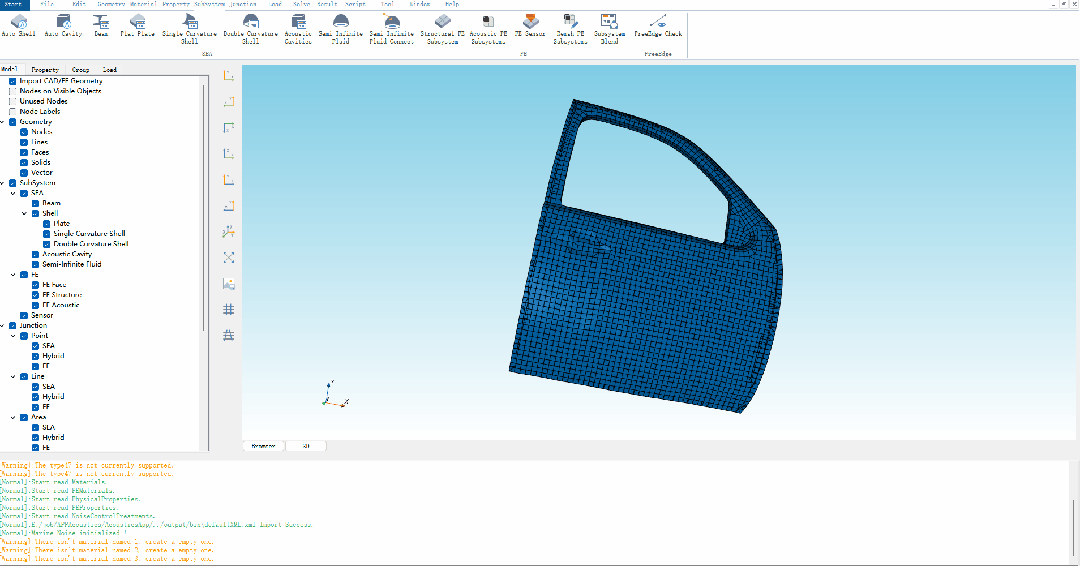Select the FE Sensor tool
Screen dimensions: 1080x566
530,26
